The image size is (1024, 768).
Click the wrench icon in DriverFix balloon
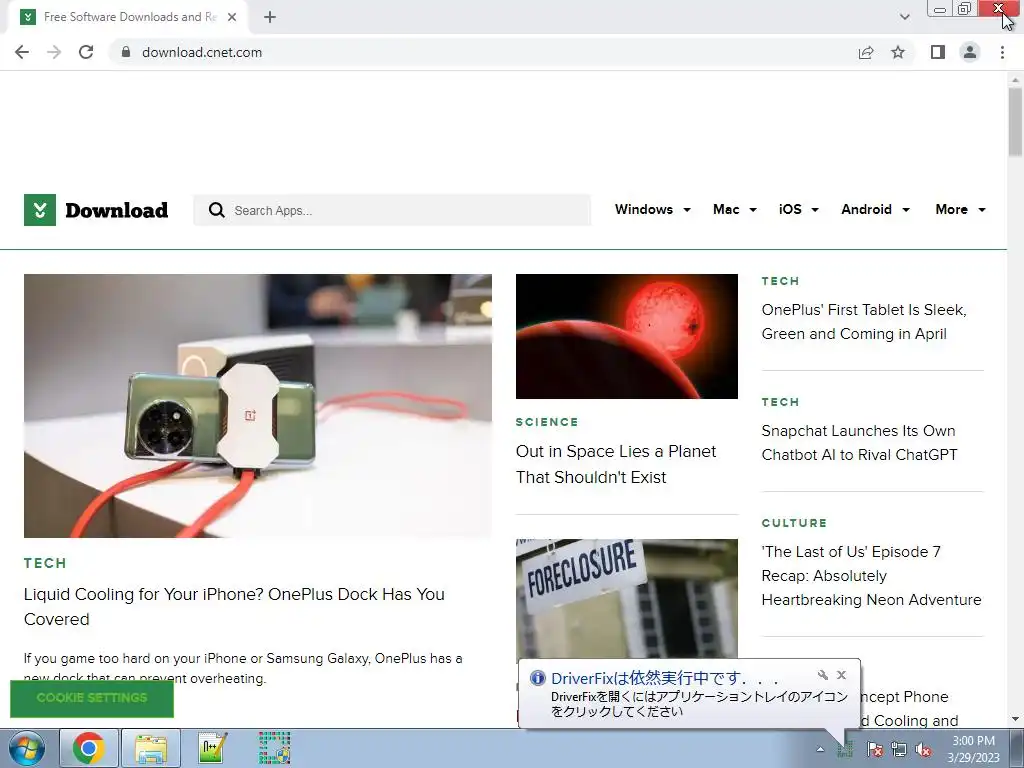click(x=823, y=675)
